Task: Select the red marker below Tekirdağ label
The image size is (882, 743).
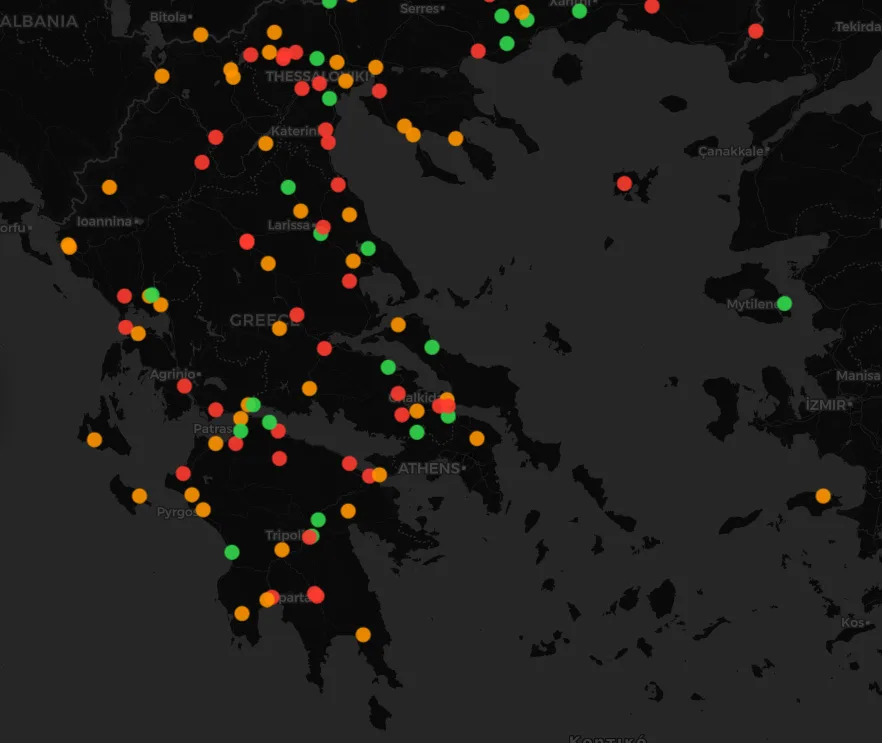Action: click(755, 31)
